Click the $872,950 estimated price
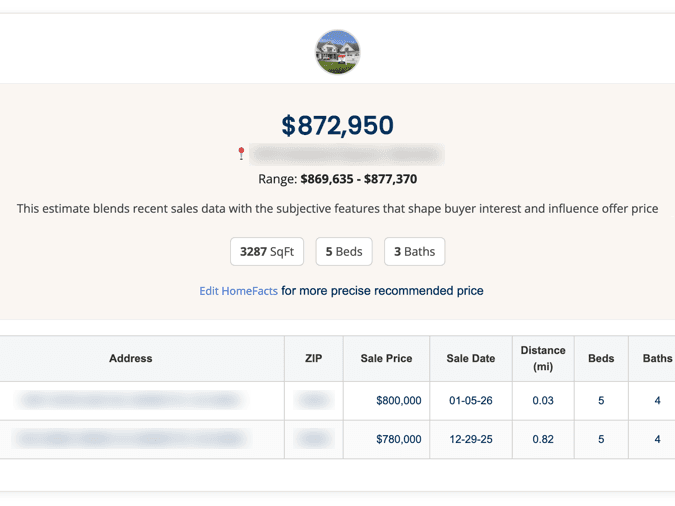 coord(338,125)
